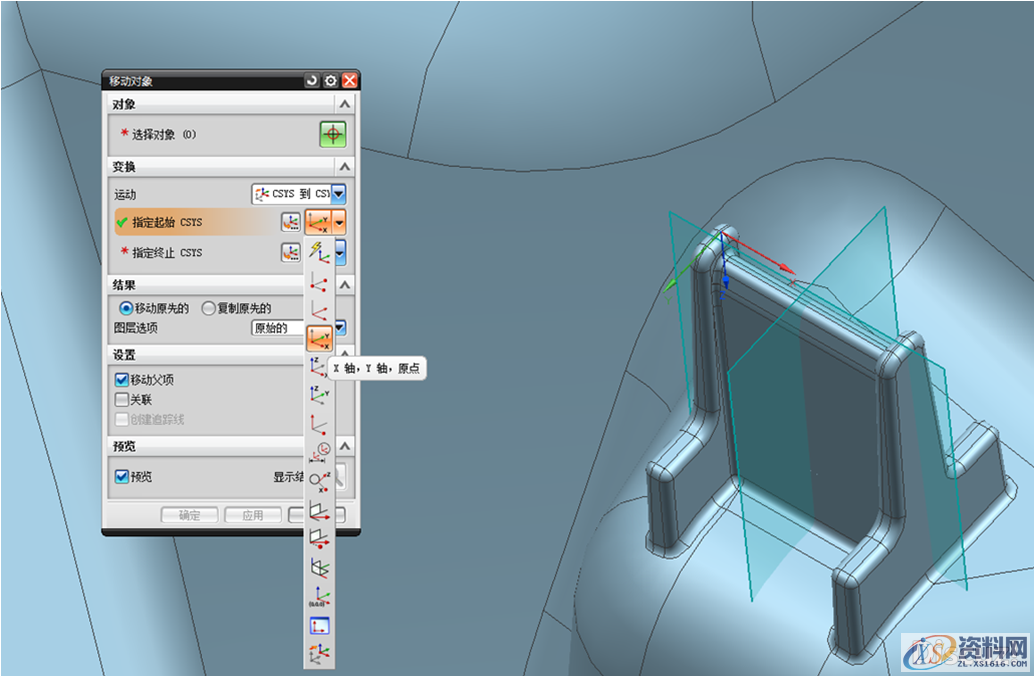1035x677 pixels.
Task: Collapse the 变换 section
Action: [344, 166]
